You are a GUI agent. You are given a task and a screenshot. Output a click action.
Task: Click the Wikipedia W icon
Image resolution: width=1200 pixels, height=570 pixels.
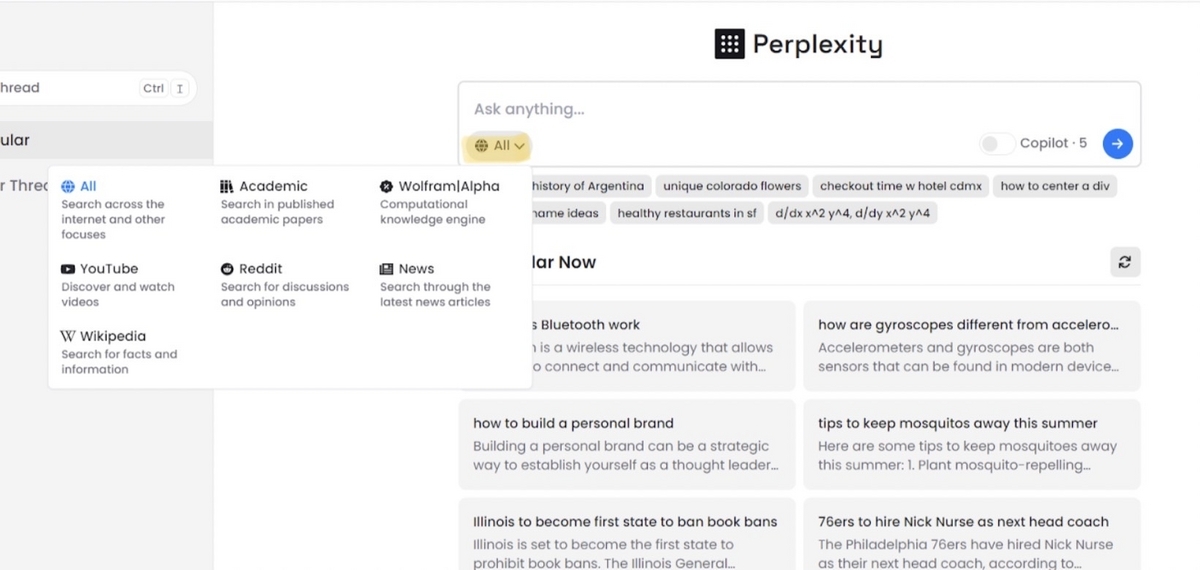(68, 337)
